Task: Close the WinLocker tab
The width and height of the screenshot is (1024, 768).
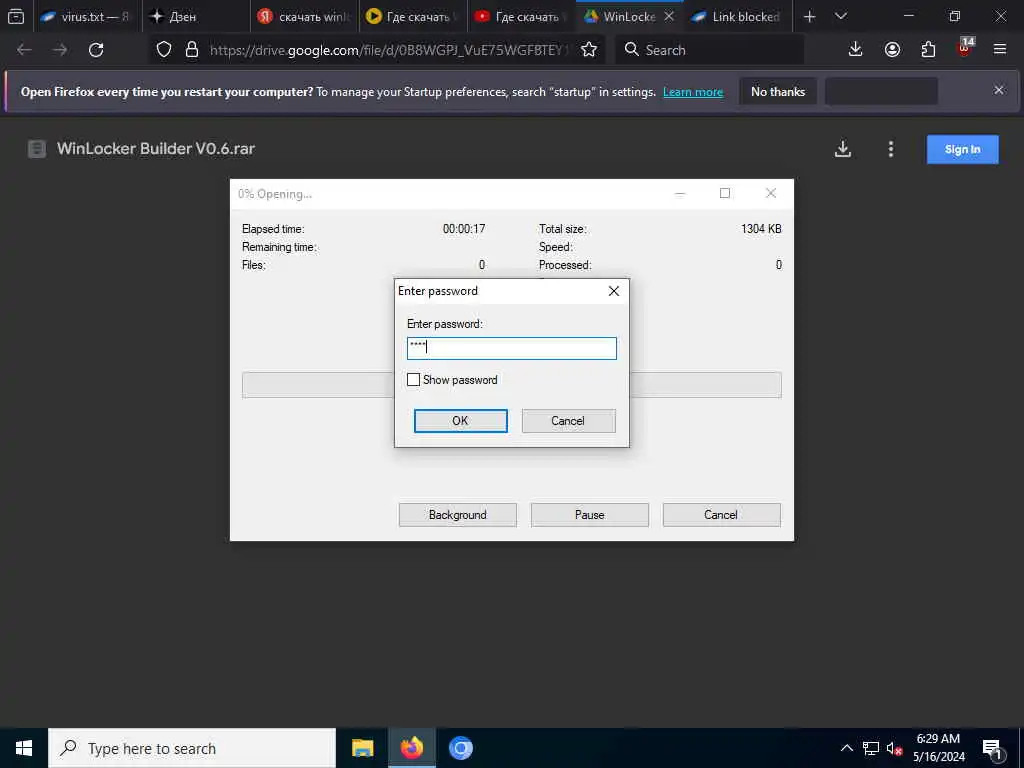Action: pos(669,16)
